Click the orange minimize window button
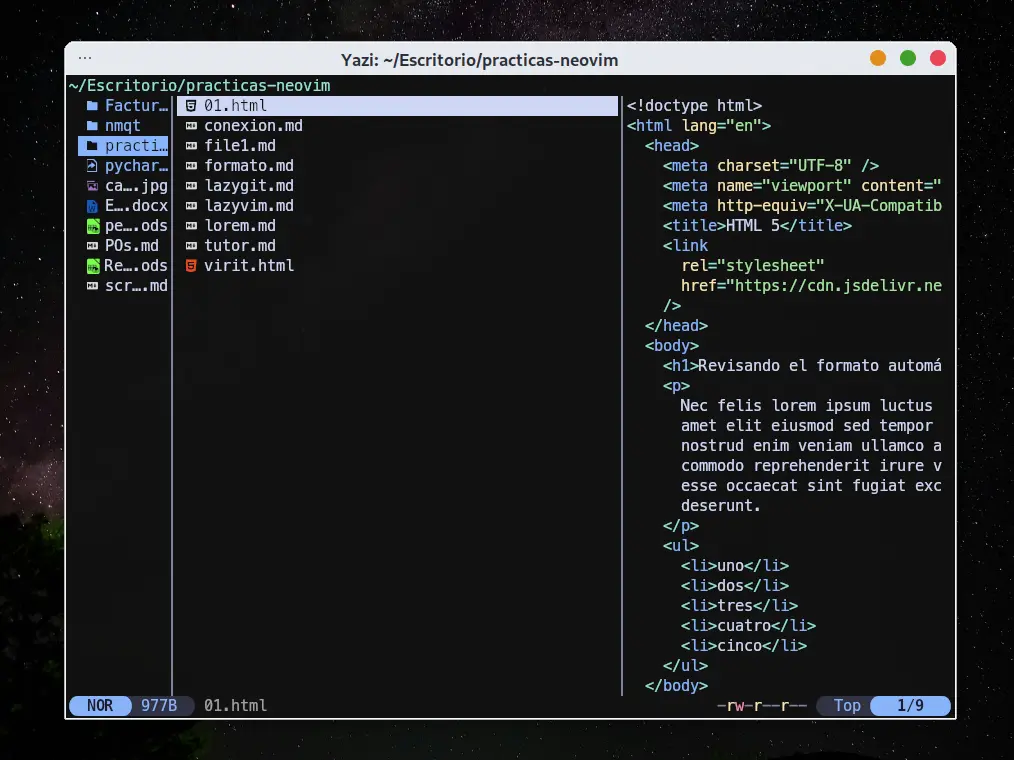Viewport: 1014px width, 760px height. 878,59
